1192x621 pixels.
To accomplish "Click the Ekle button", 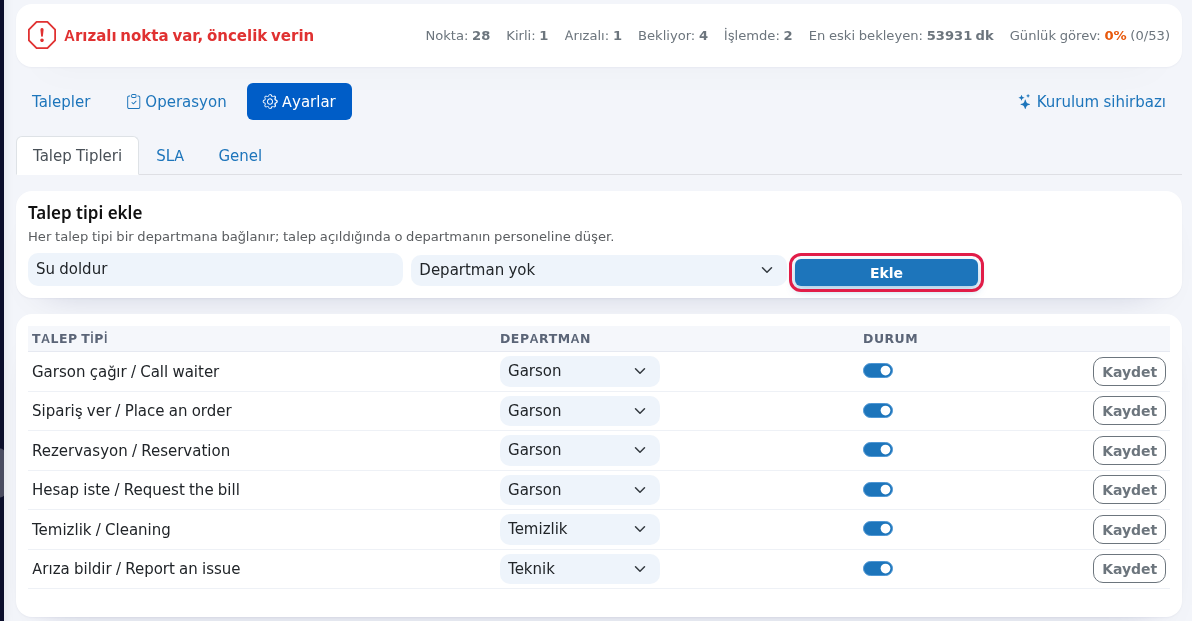I will (x=886, y=273).
